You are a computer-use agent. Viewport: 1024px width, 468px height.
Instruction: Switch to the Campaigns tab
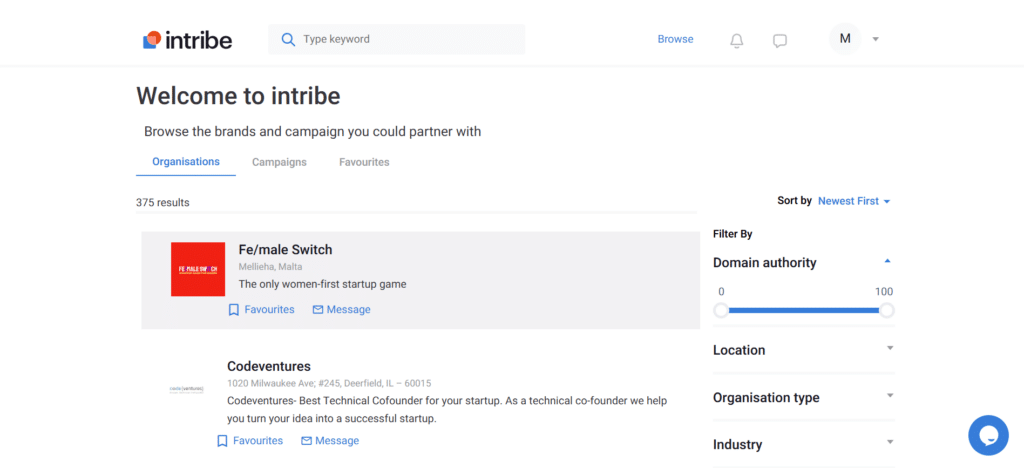click(280, 163)
